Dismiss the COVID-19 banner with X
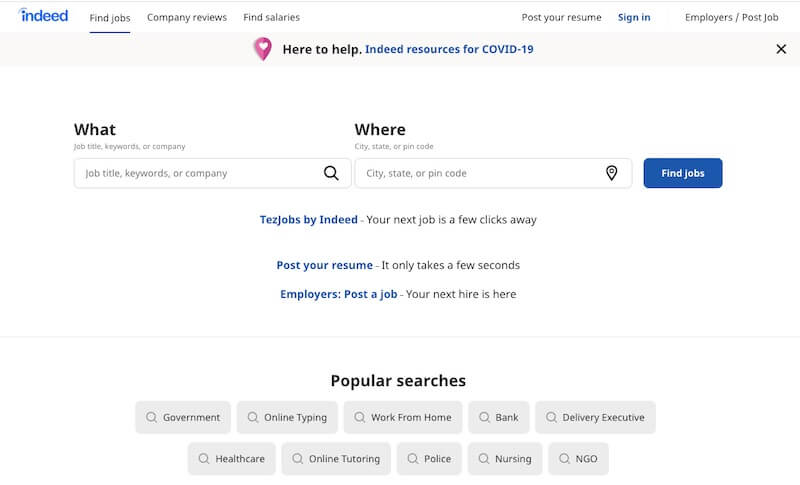The width and height of the screenshot is (800, 485). (781, 49)
